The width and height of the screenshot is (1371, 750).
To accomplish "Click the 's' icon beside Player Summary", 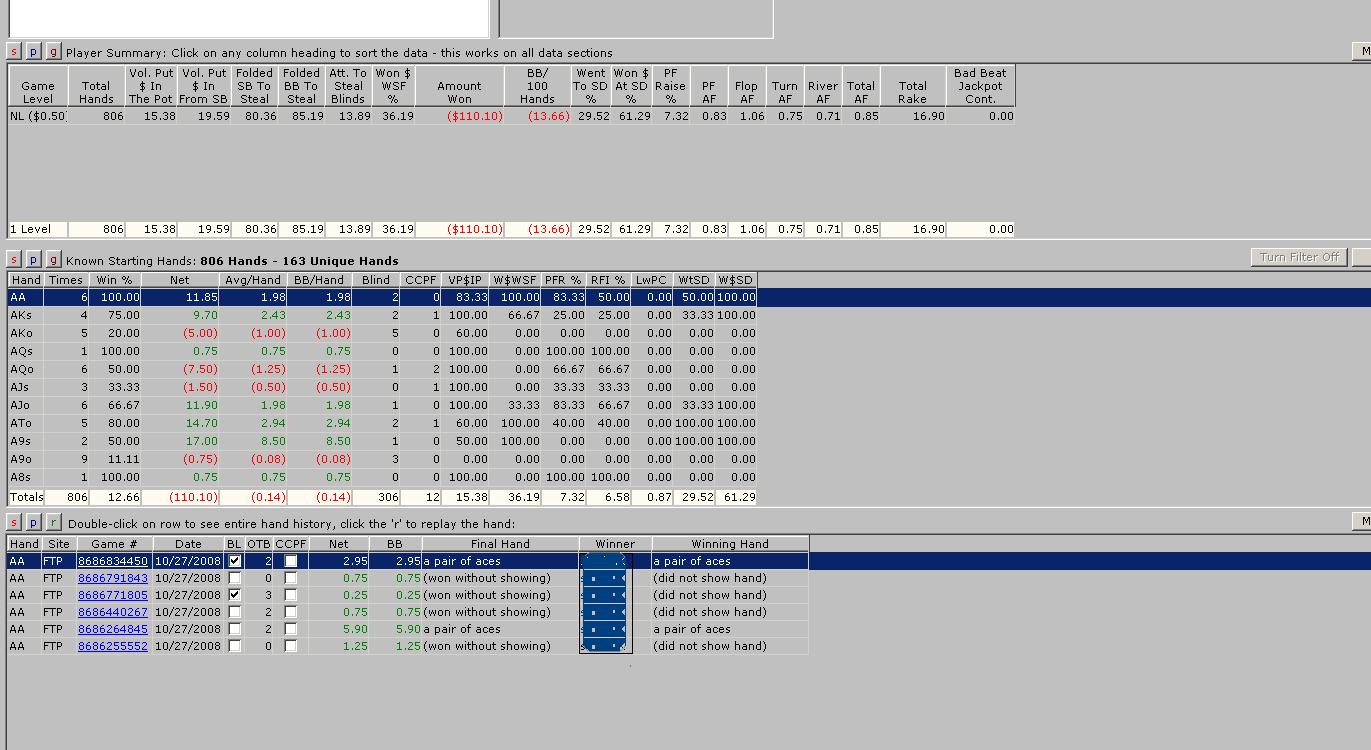I will click(x=14, y=52).
